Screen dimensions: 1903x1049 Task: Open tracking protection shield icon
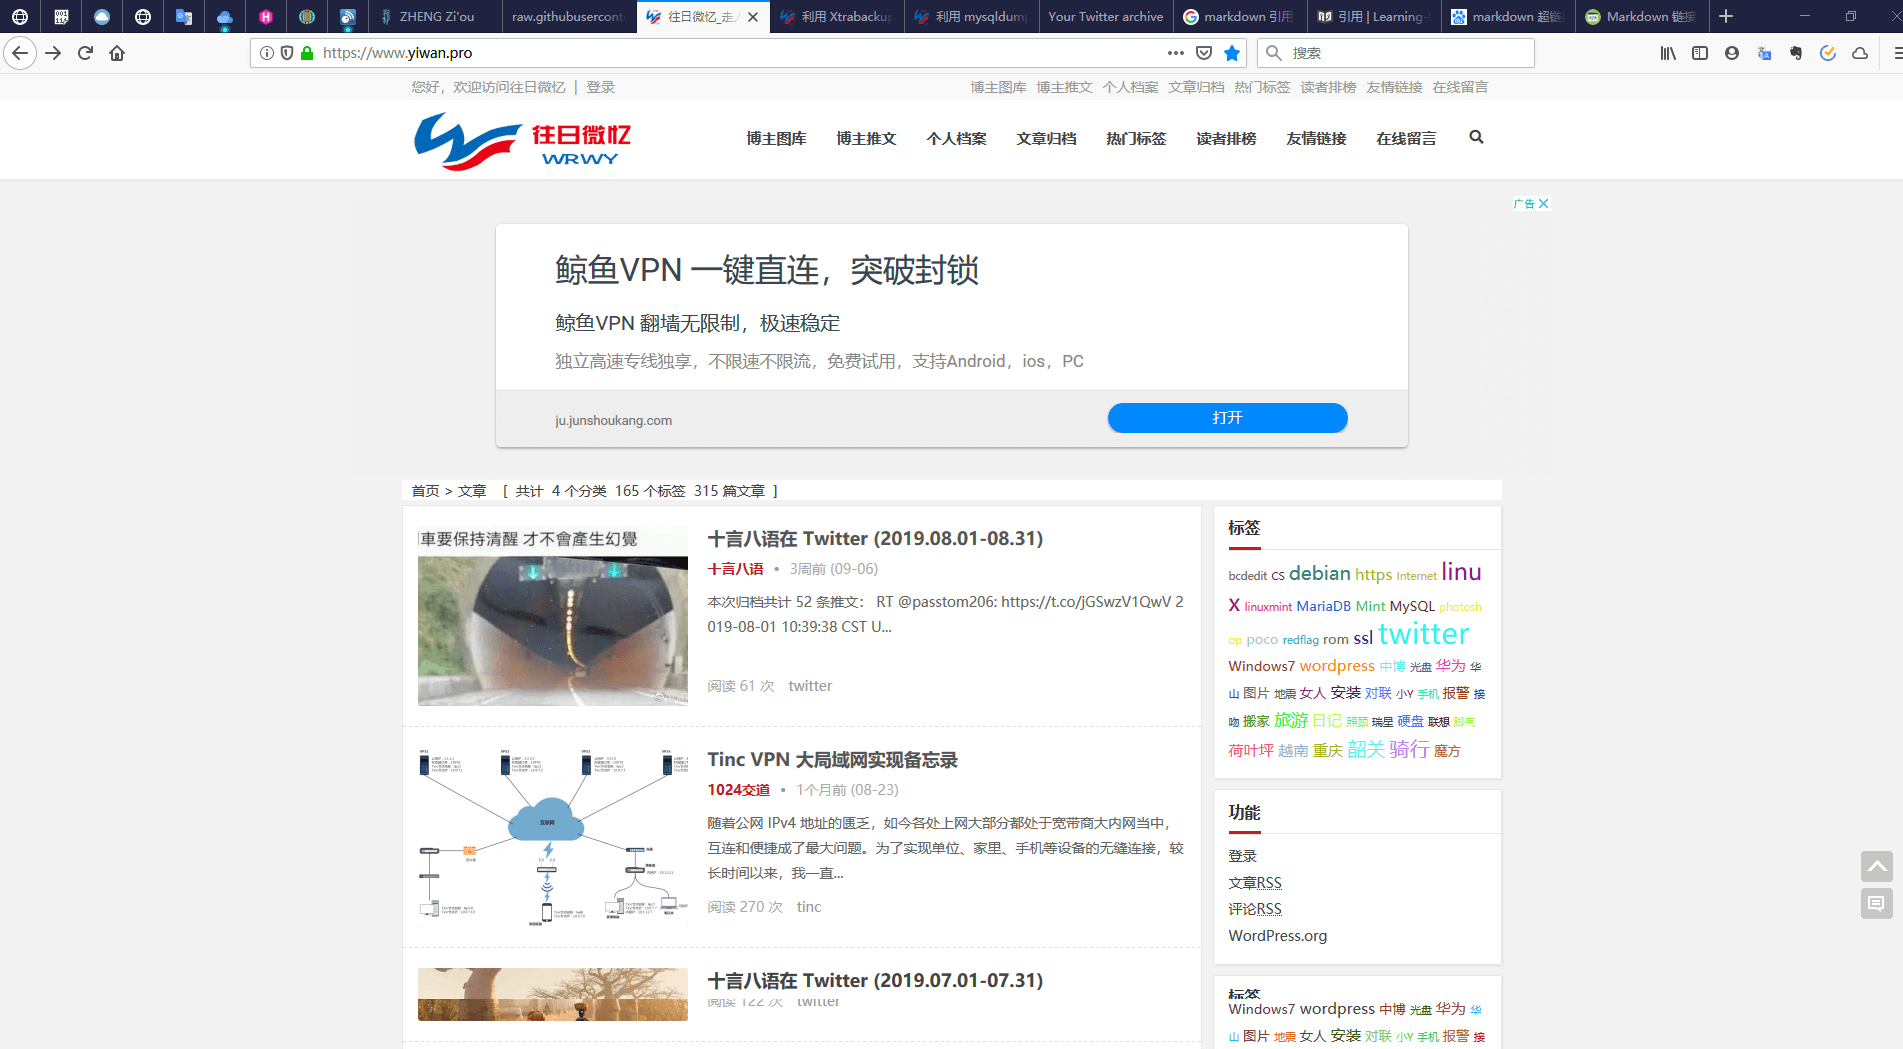[287, 53]
